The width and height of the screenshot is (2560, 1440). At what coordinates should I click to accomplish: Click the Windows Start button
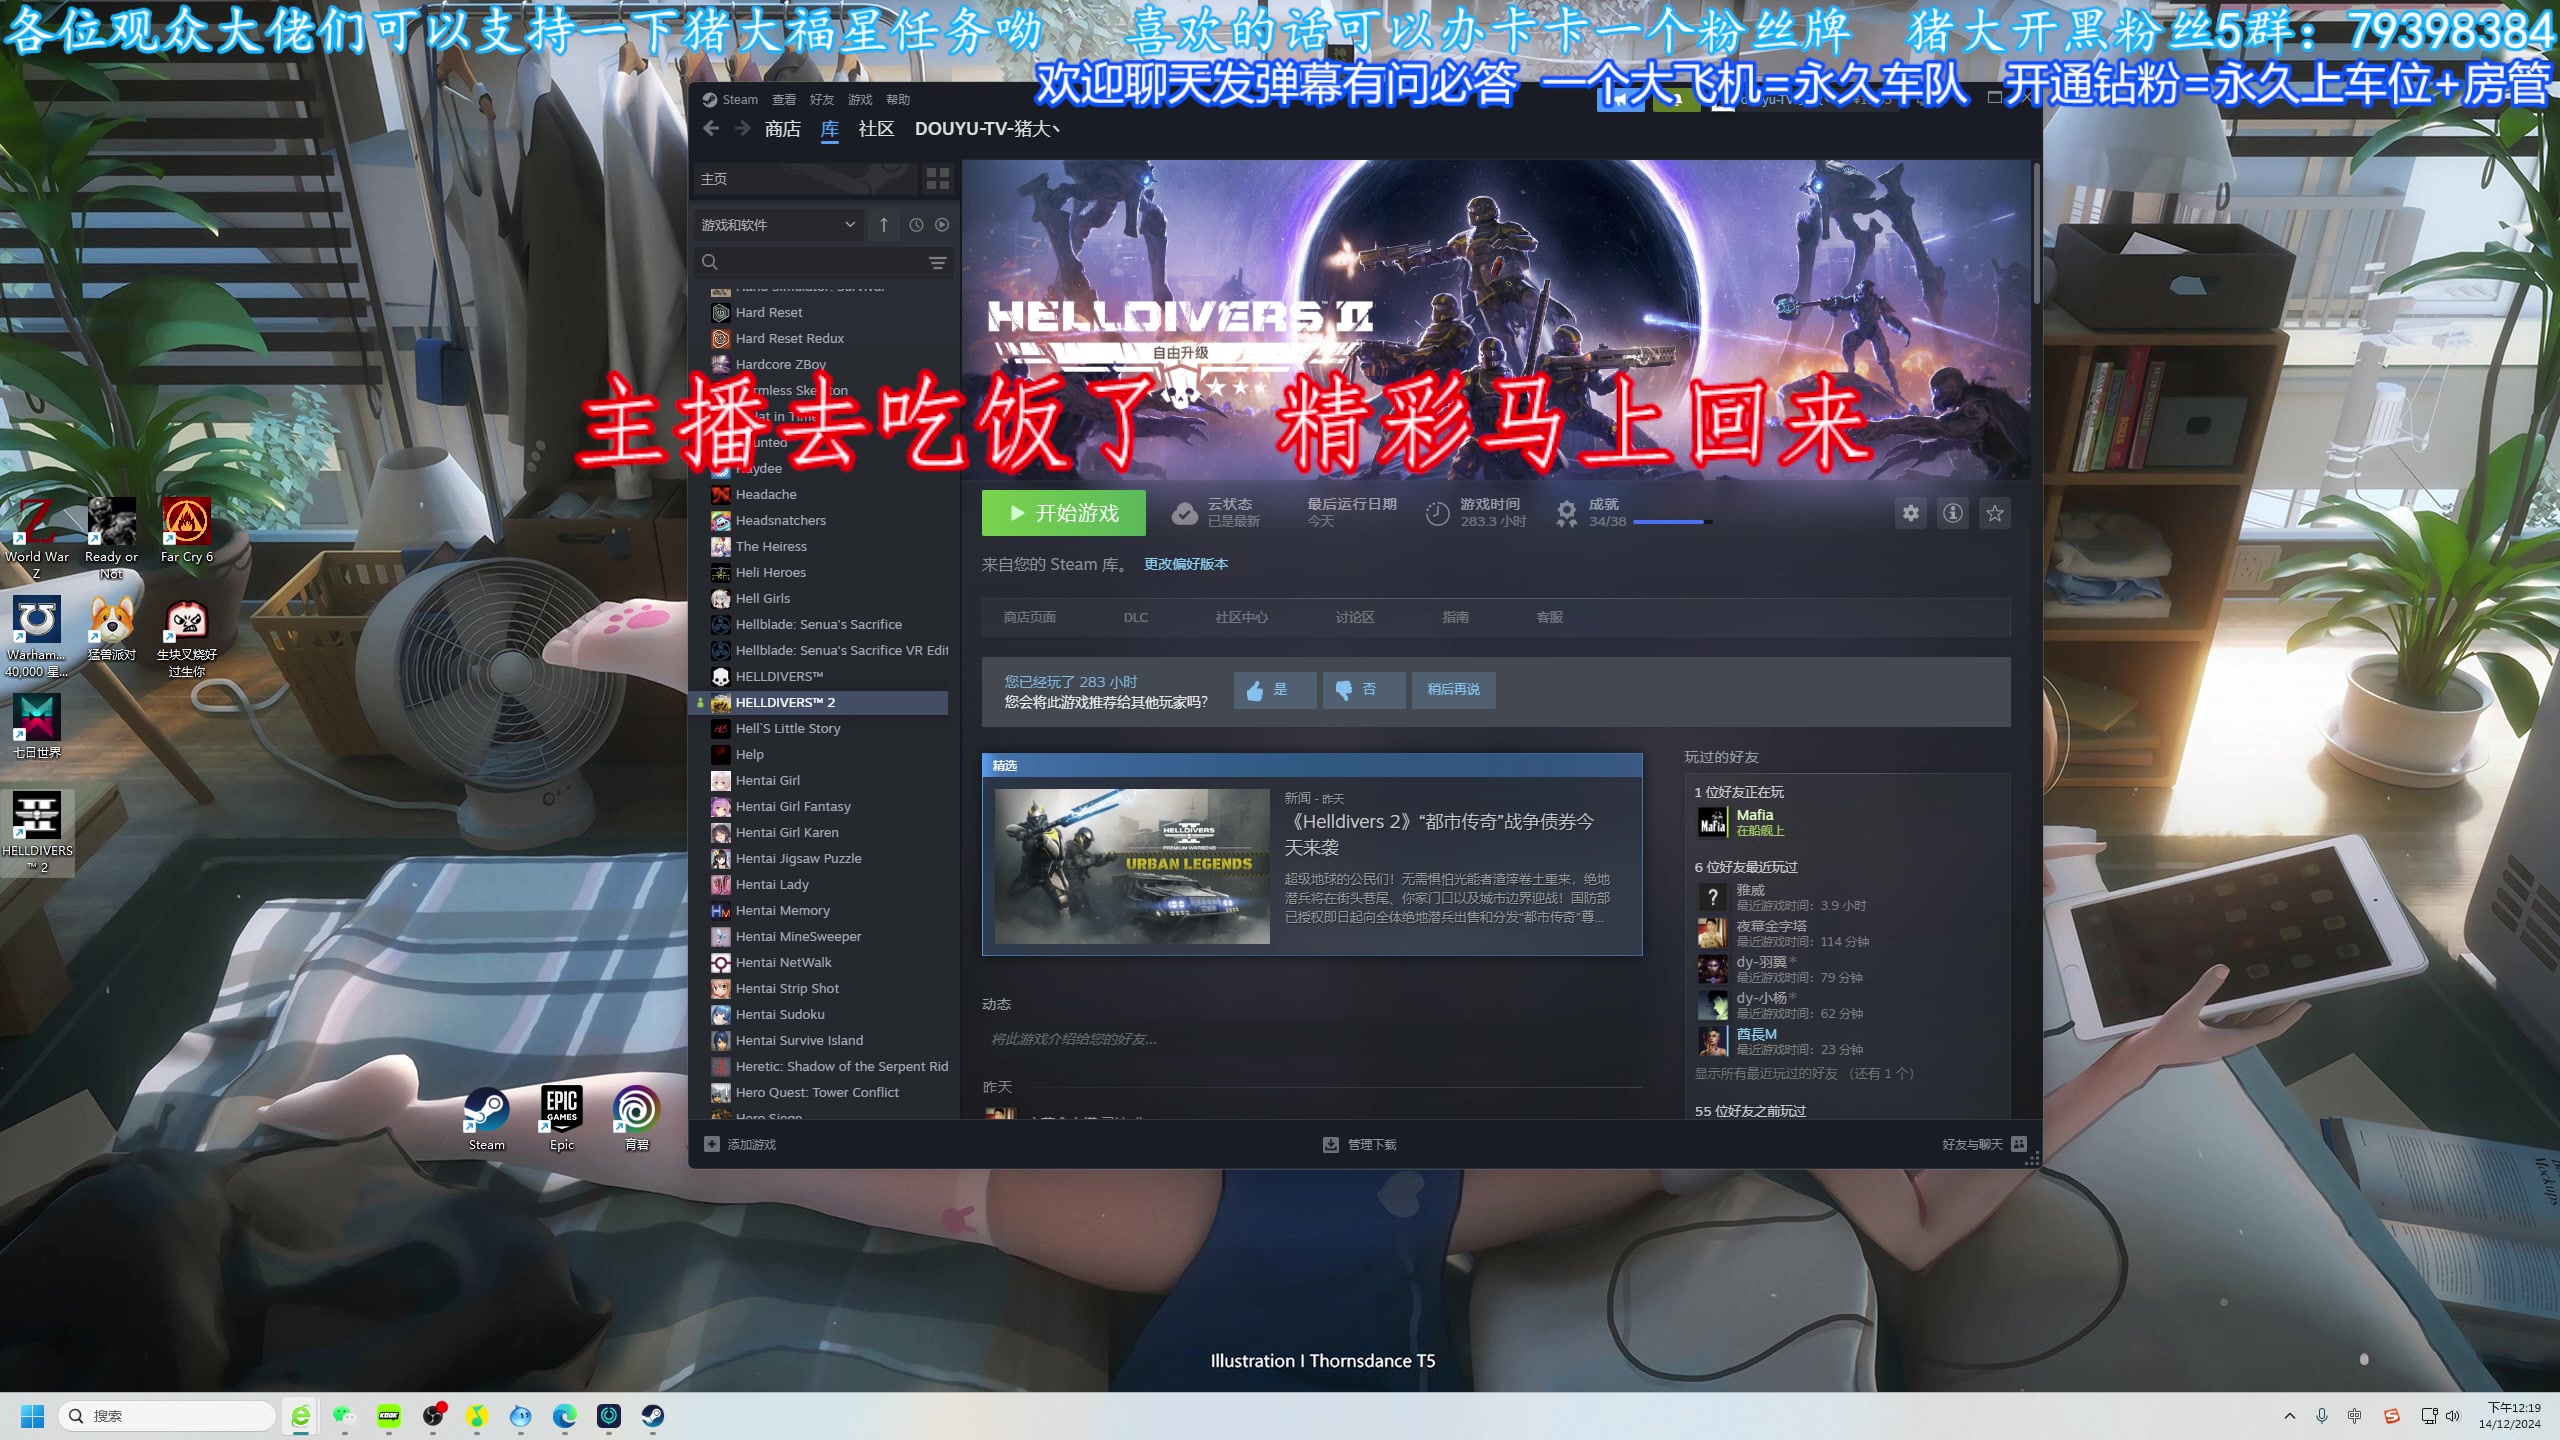(x=33, y=1416)
